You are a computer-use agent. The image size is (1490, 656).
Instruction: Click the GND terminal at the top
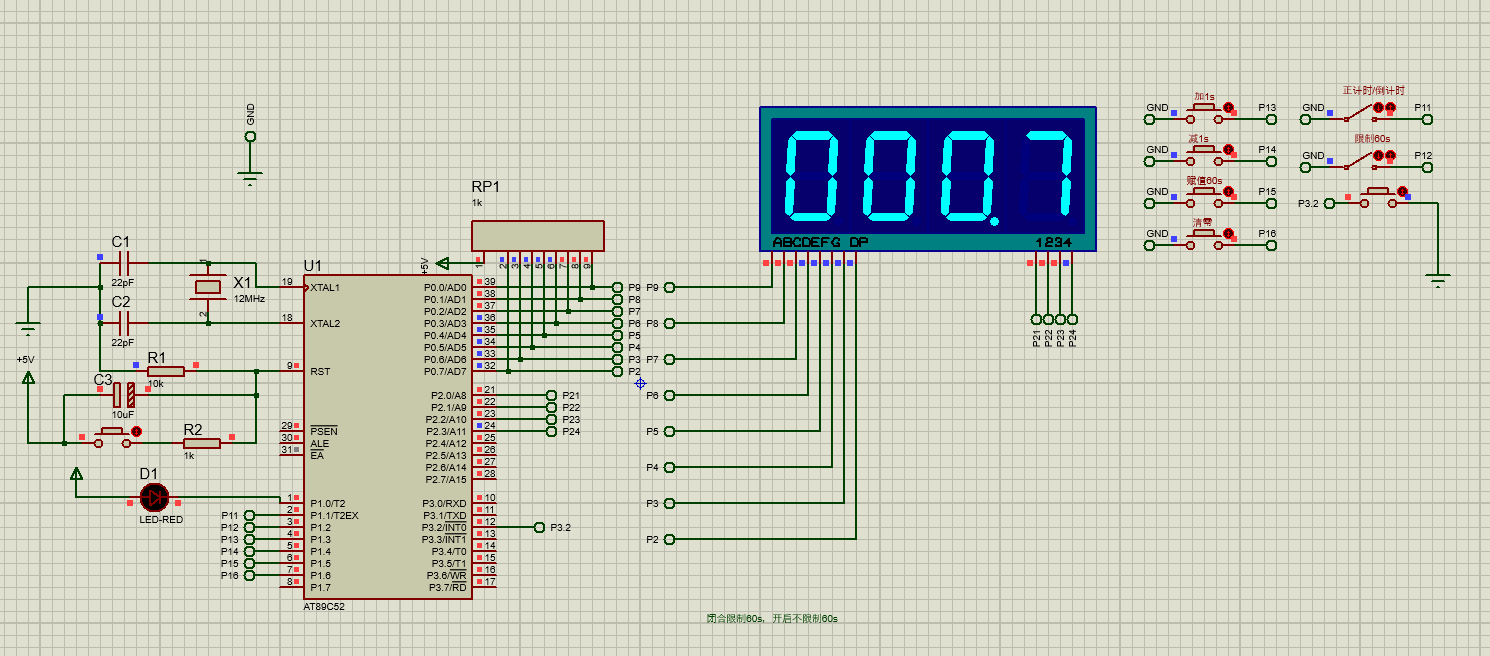pyautogui.click(x=250, y=136)
